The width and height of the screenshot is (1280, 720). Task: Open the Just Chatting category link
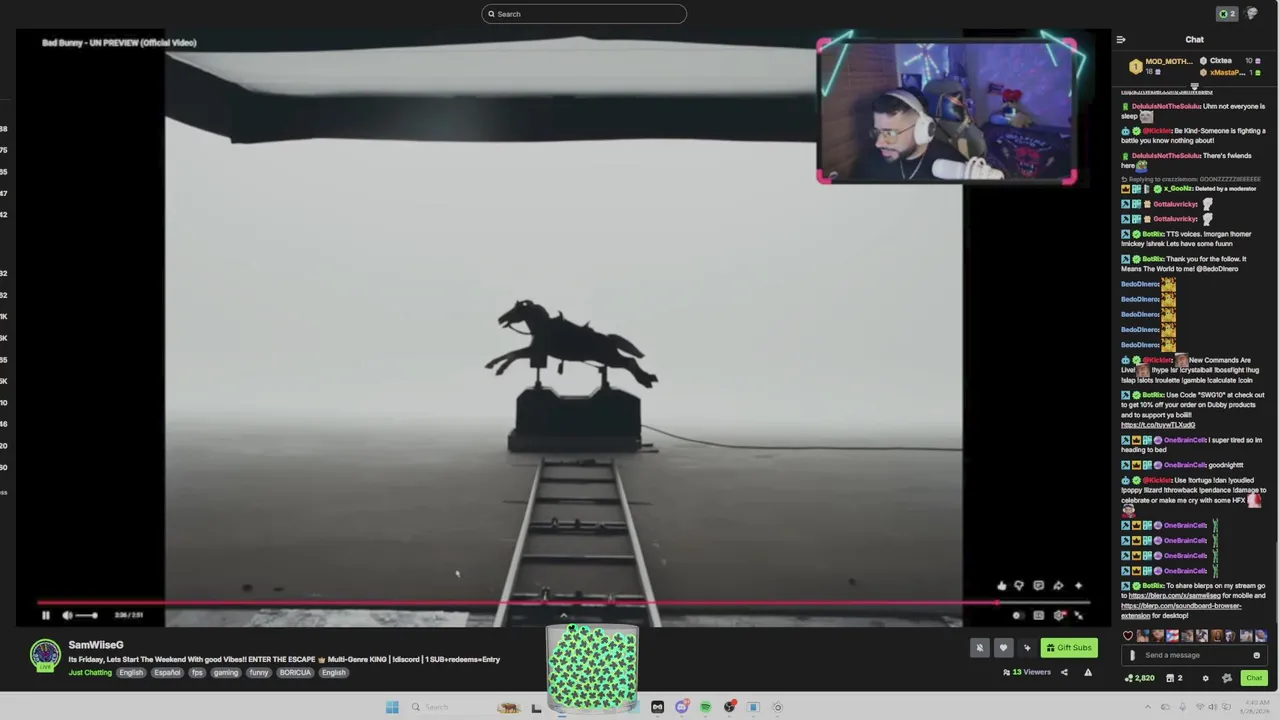click(x=90, y=673)
